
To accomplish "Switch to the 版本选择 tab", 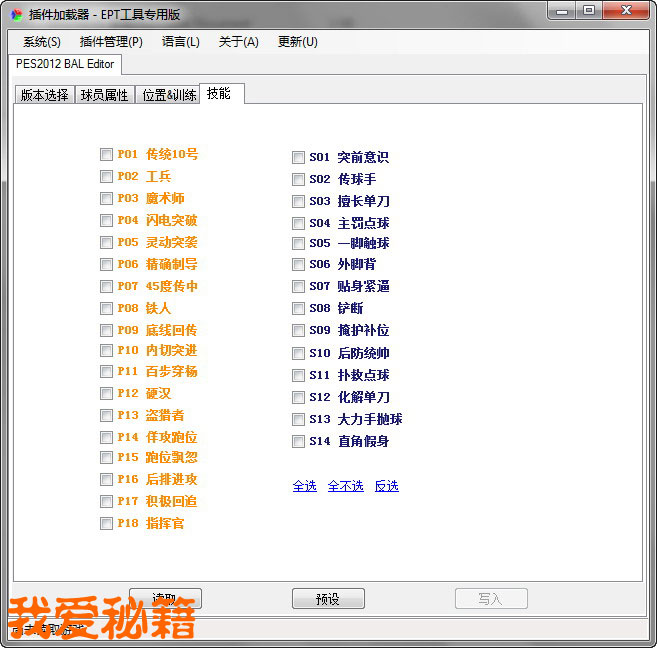I will [x=45, y=95].
